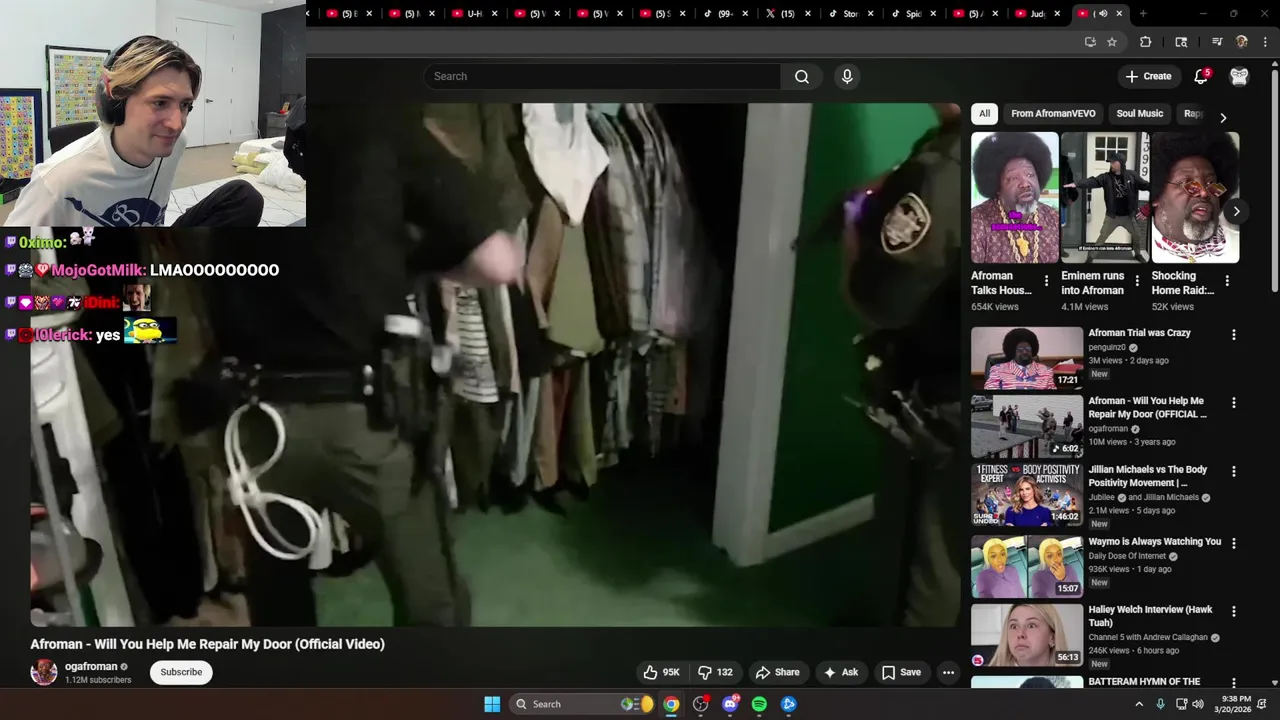Open Chrome extensions puzzle icon
1280x720 pixels.
click(1146, 42)
